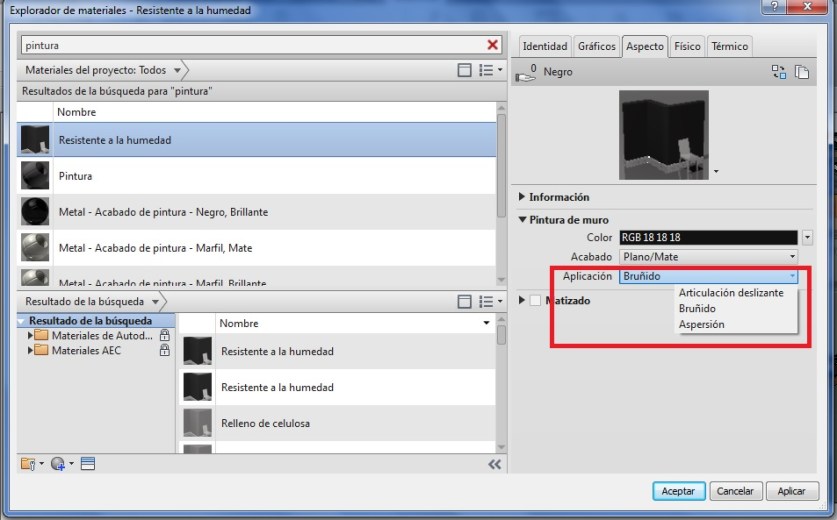Open the Acabado dropdown showing Plano/Mate
837x520 pixels.
(708, 257)
